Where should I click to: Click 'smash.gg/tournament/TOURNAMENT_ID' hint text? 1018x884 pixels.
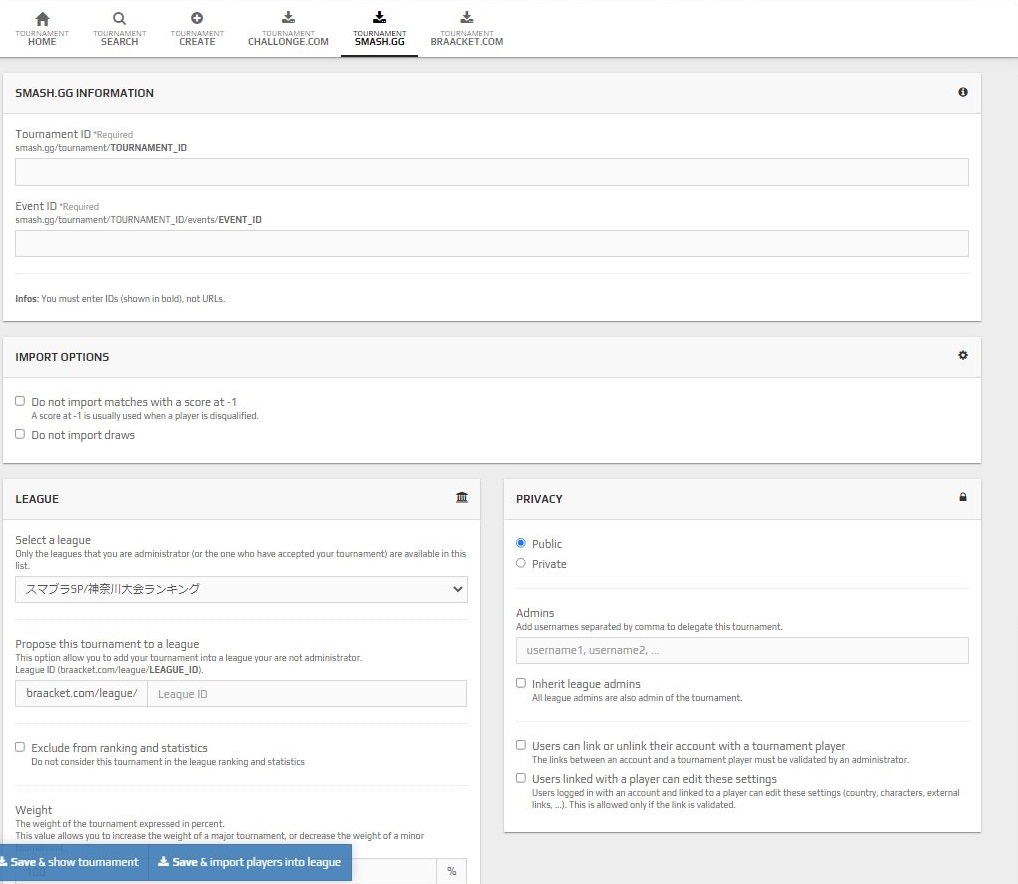pyautogui.click(x=101, y=148)
